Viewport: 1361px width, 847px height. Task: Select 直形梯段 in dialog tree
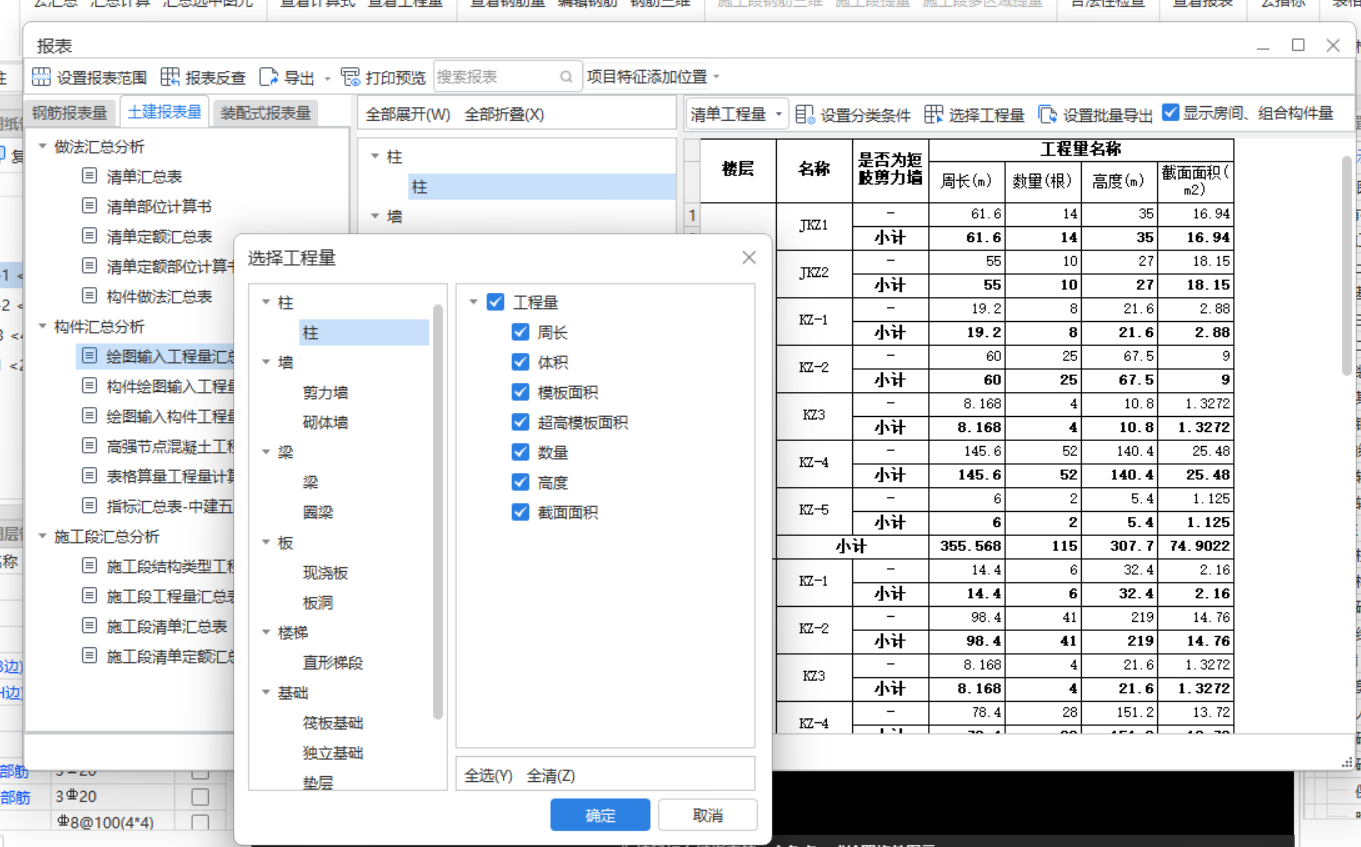pos(333,663)
